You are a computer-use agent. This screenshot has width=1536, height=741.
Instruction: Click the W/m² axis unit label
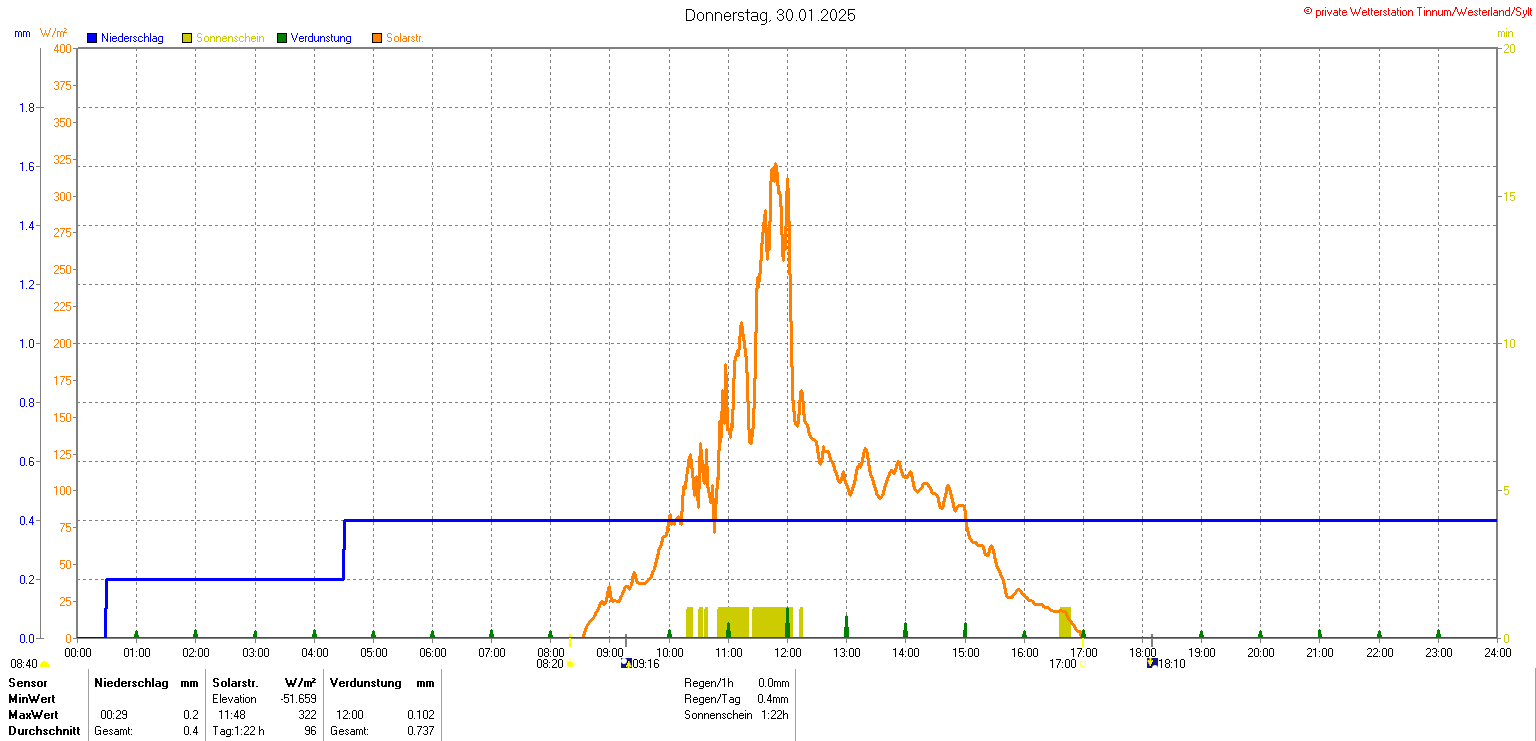pyautogui.click(x=54, y=33)
